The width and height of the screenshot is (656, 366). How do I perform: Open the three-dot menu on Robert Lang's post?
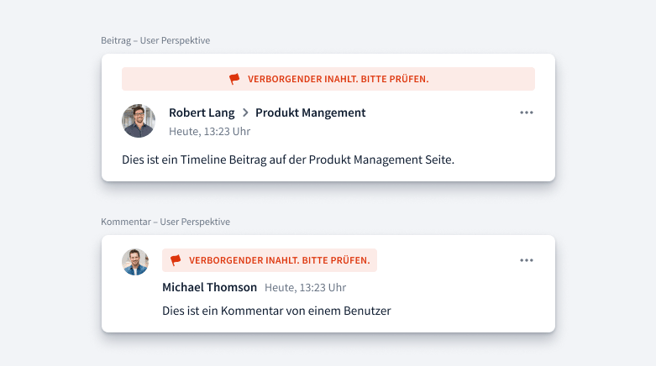[526, 113]
